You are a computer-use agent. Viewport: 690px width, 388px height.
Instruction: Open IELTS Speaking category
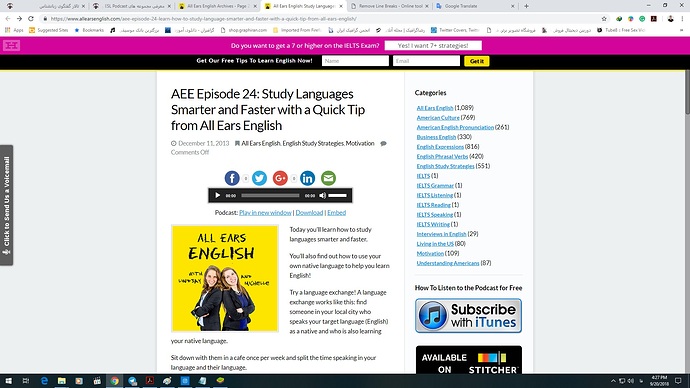[x=435, y=214]
